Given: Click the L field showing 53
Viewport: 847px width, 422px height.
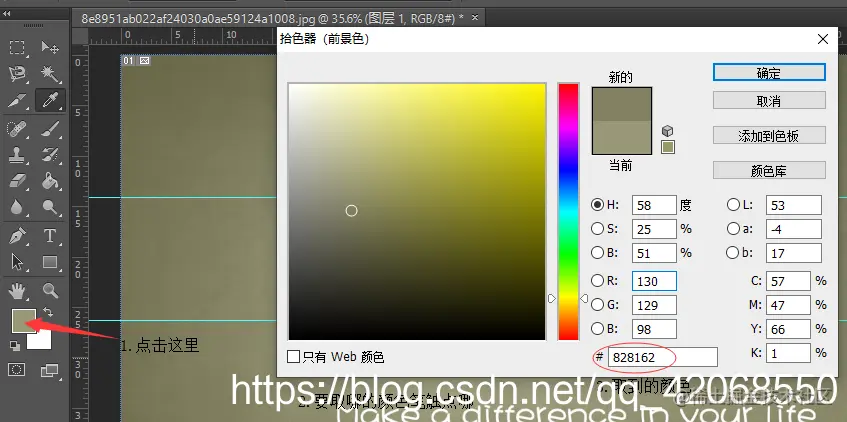Looking at the screenshot, I should (794, 205).
